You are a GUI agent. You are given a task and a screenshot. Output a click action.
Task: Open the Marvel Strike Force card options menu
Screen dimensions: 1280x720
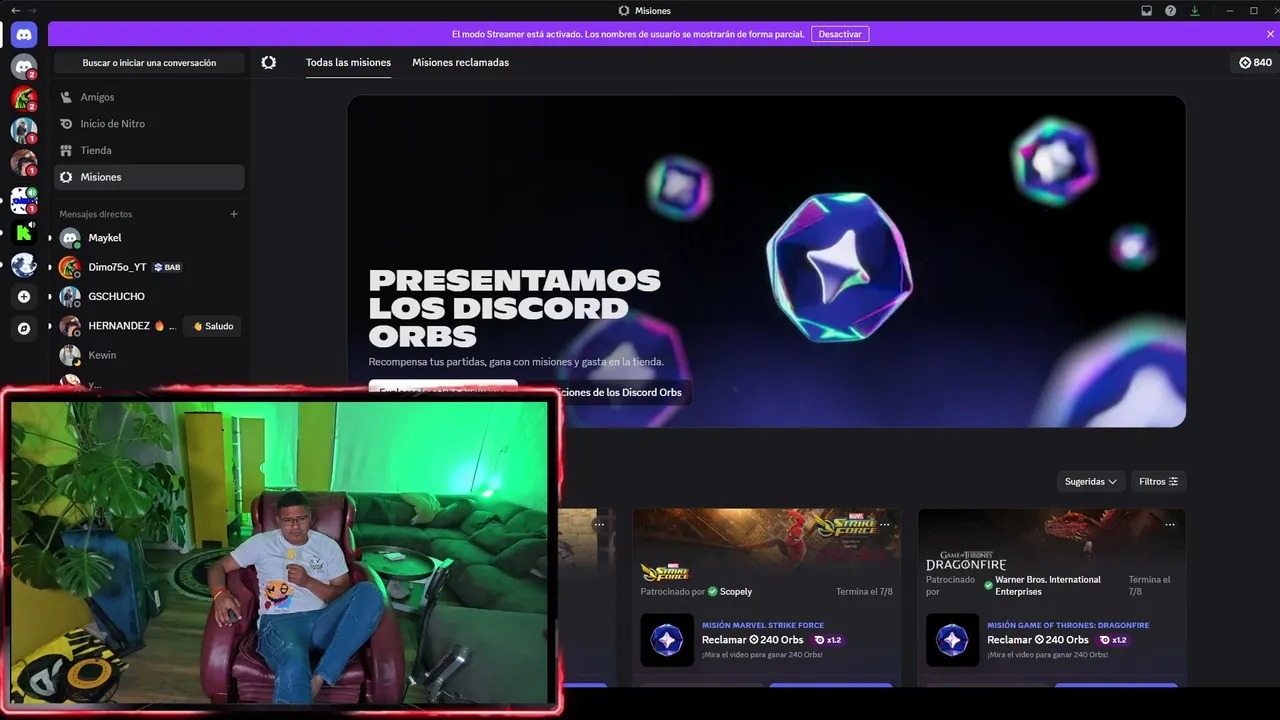pos(884,524)
